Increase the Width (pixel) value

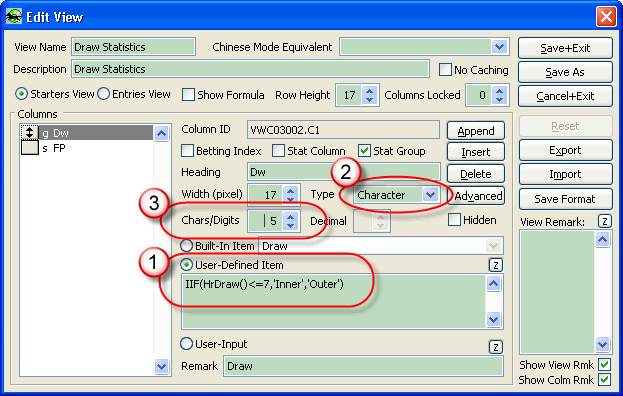(290, 191)
